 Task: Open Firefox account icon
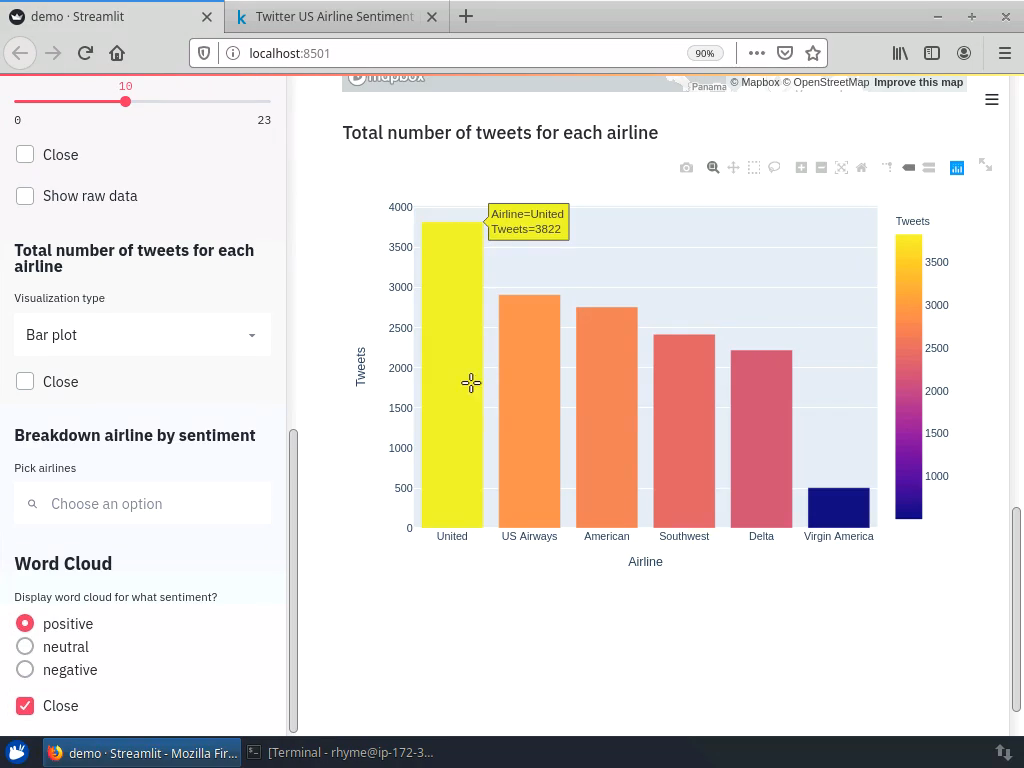(964, 53)
